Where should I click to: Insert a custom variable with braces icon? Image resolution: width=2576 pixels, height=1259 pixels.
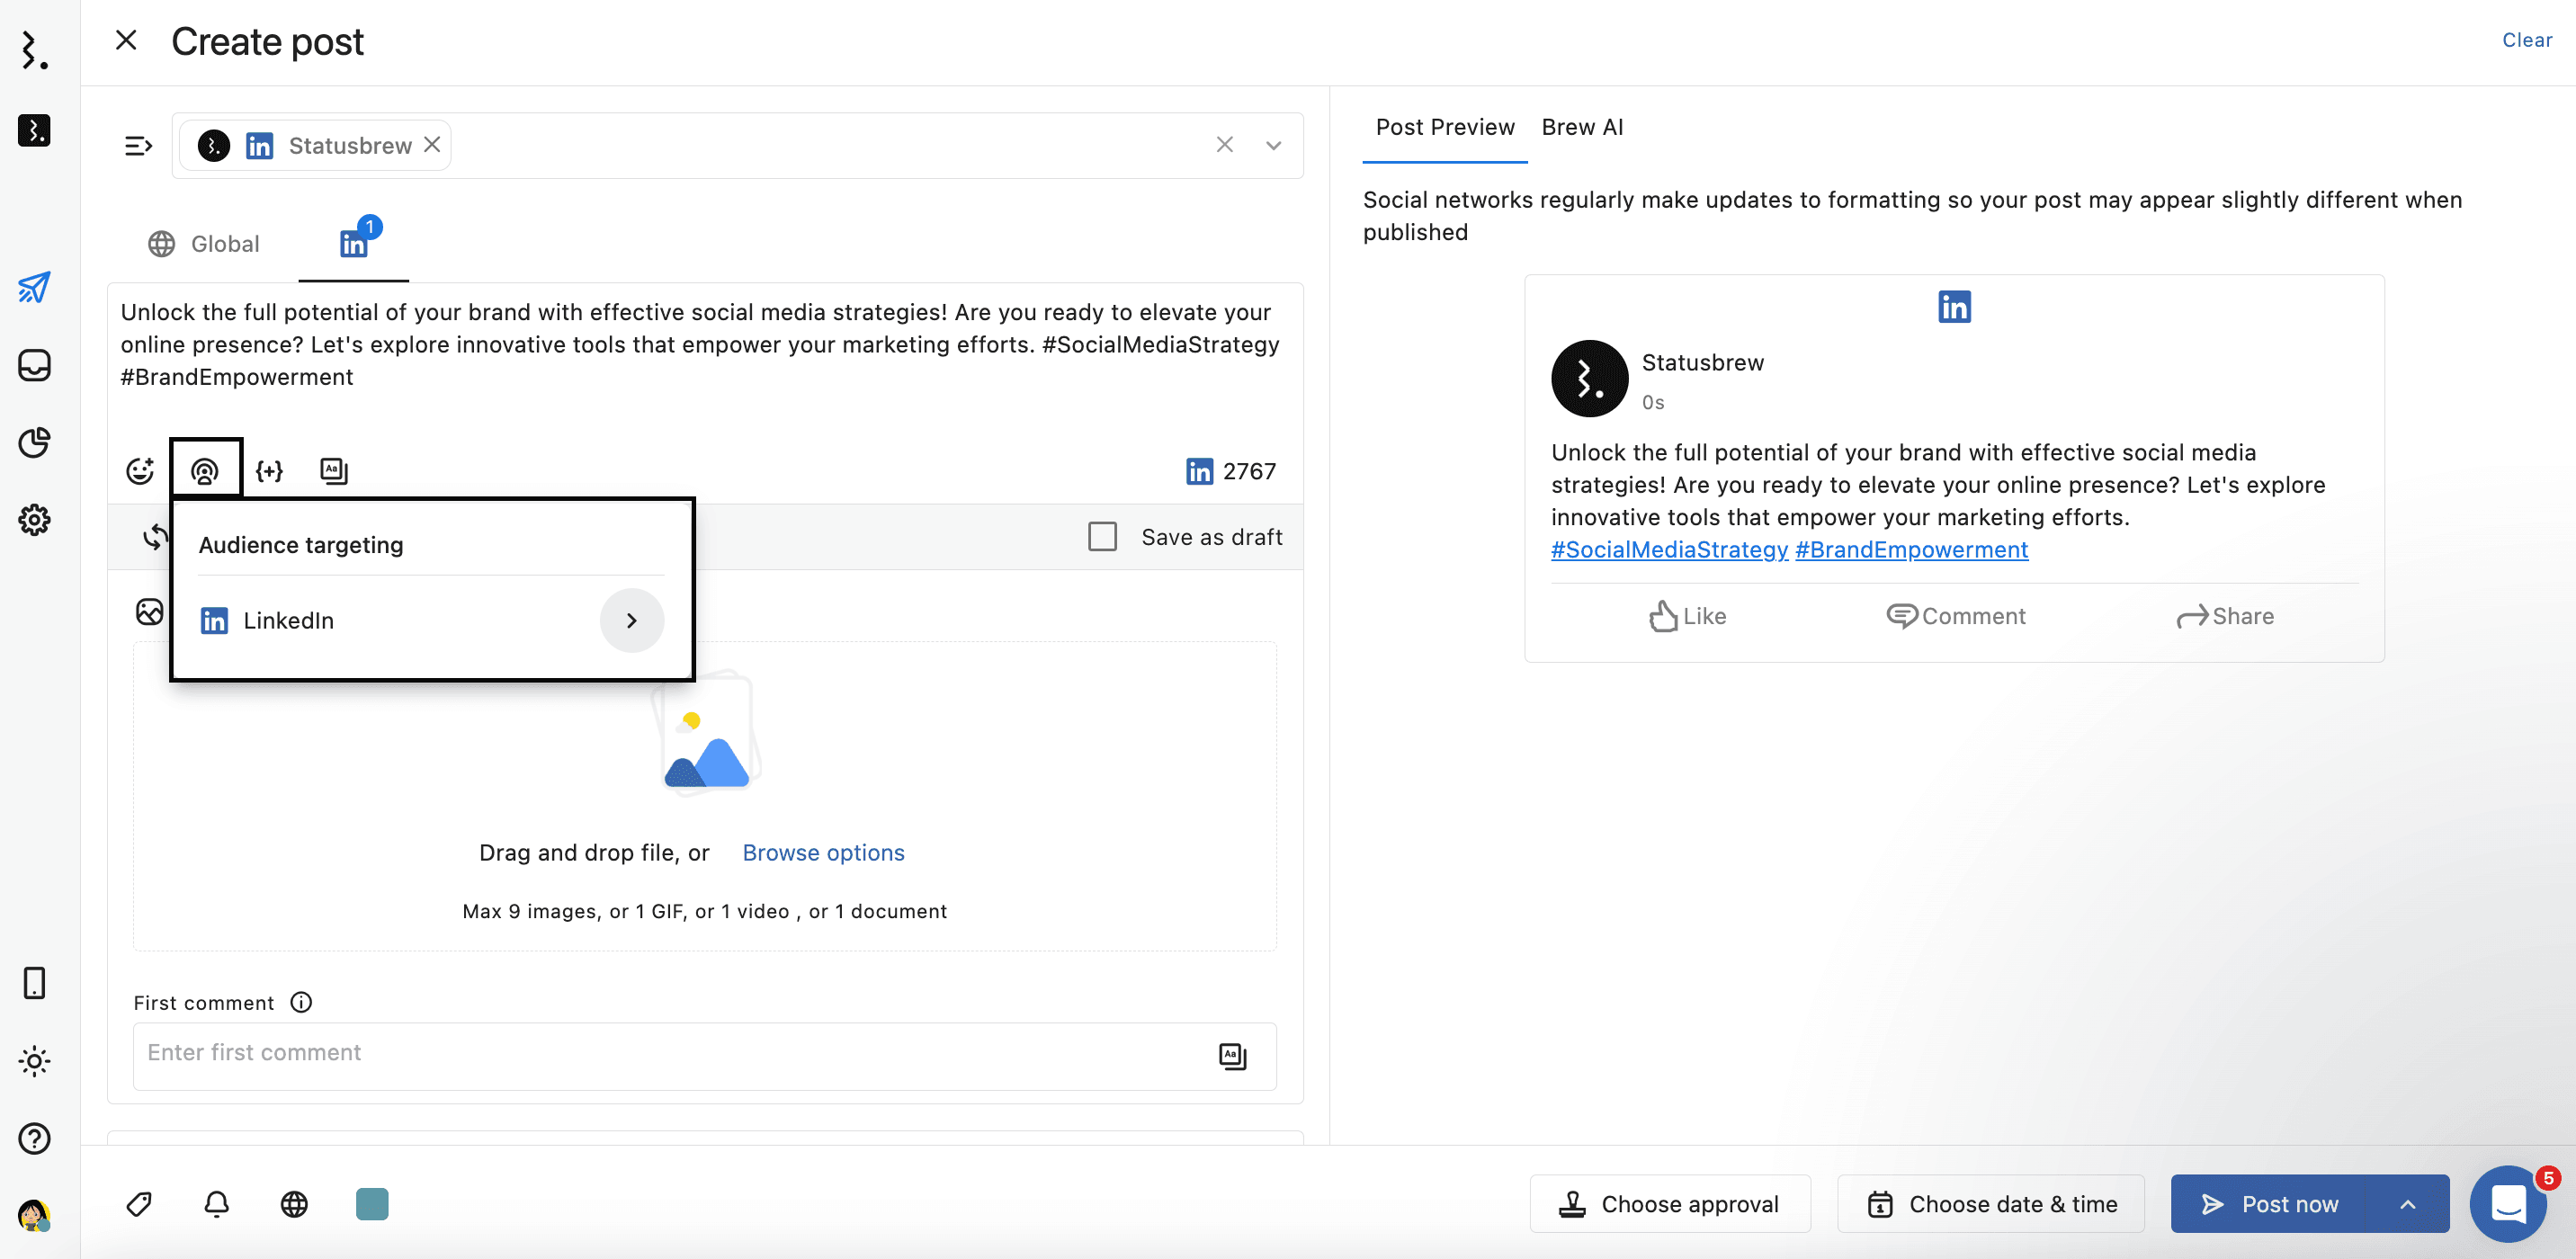(x=269, y=471)
